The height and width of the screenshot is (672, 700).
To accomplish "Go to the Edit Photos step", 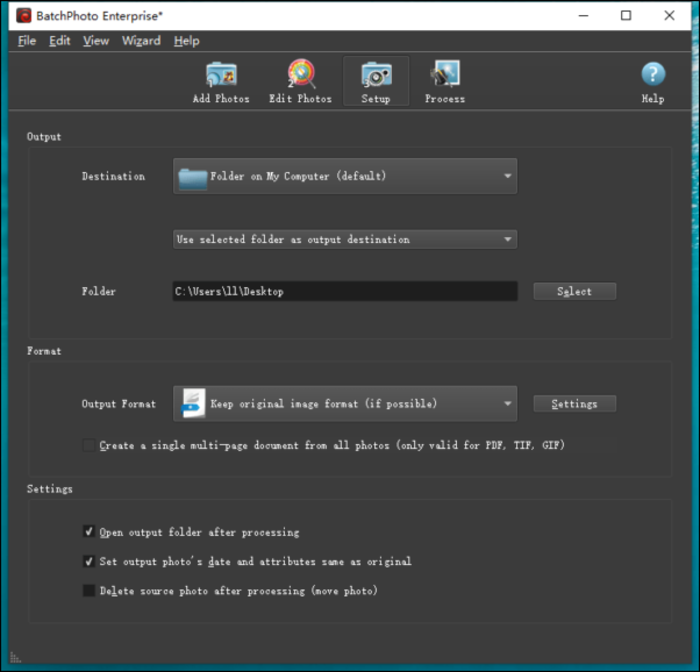I will pyautogui.click(x=300, y=82).
